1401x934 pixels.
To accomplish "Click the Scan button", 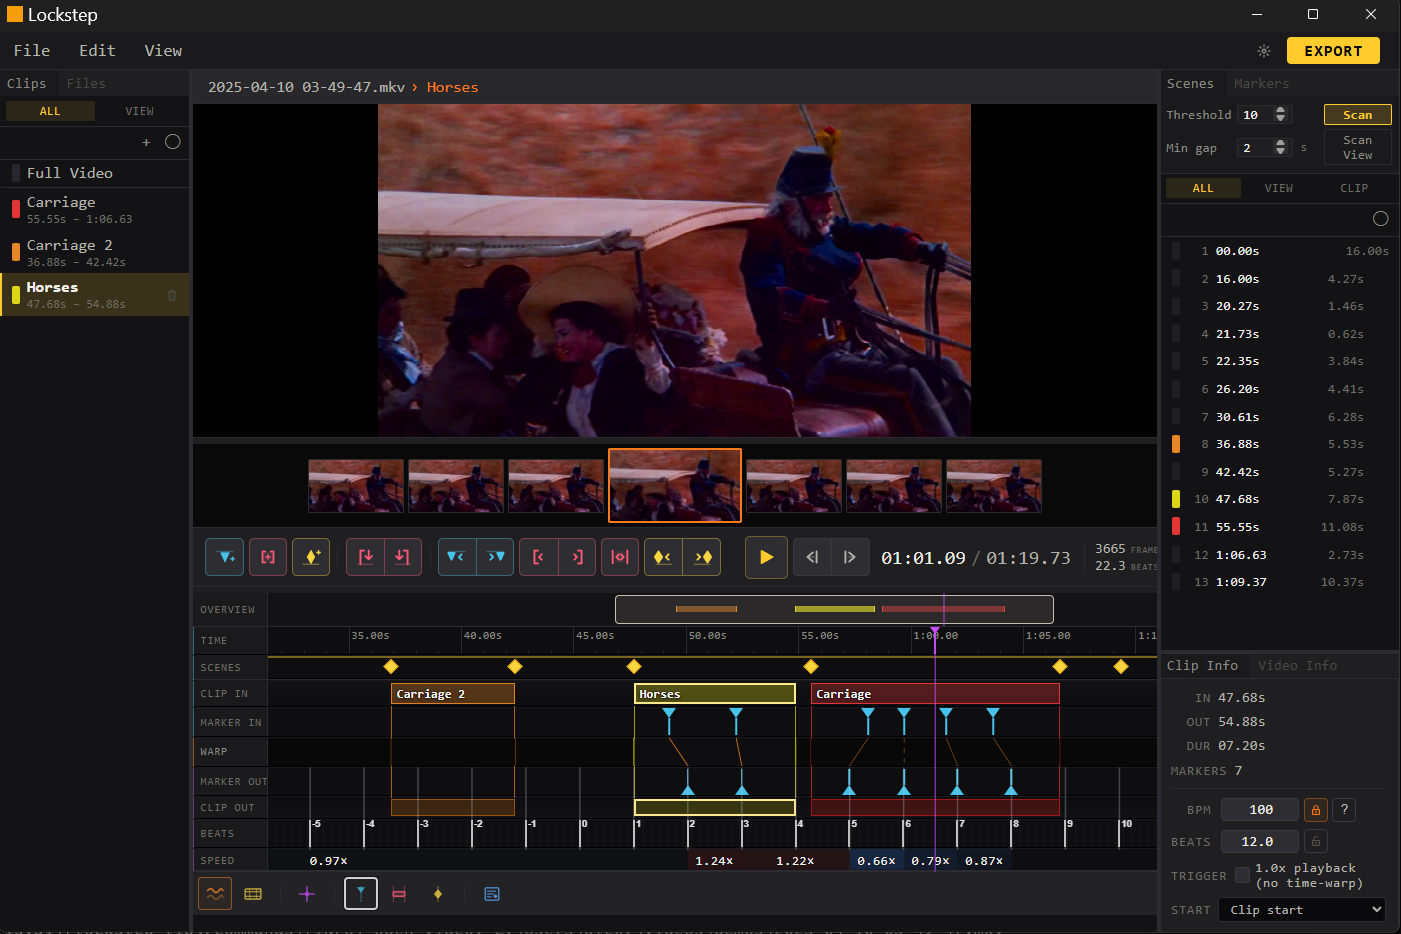I will 1357,115.
